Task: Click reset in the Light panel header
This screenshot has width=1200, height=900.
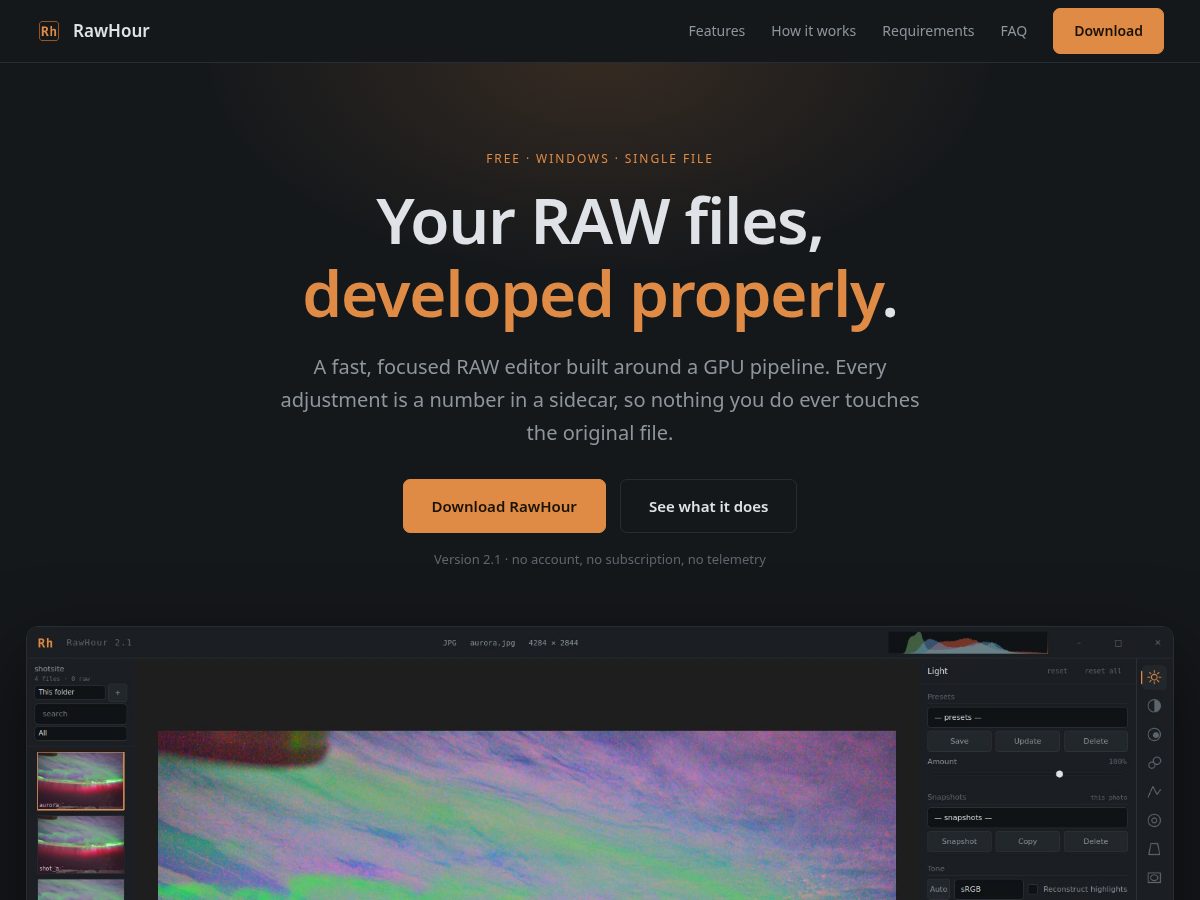Action: 1057,671
